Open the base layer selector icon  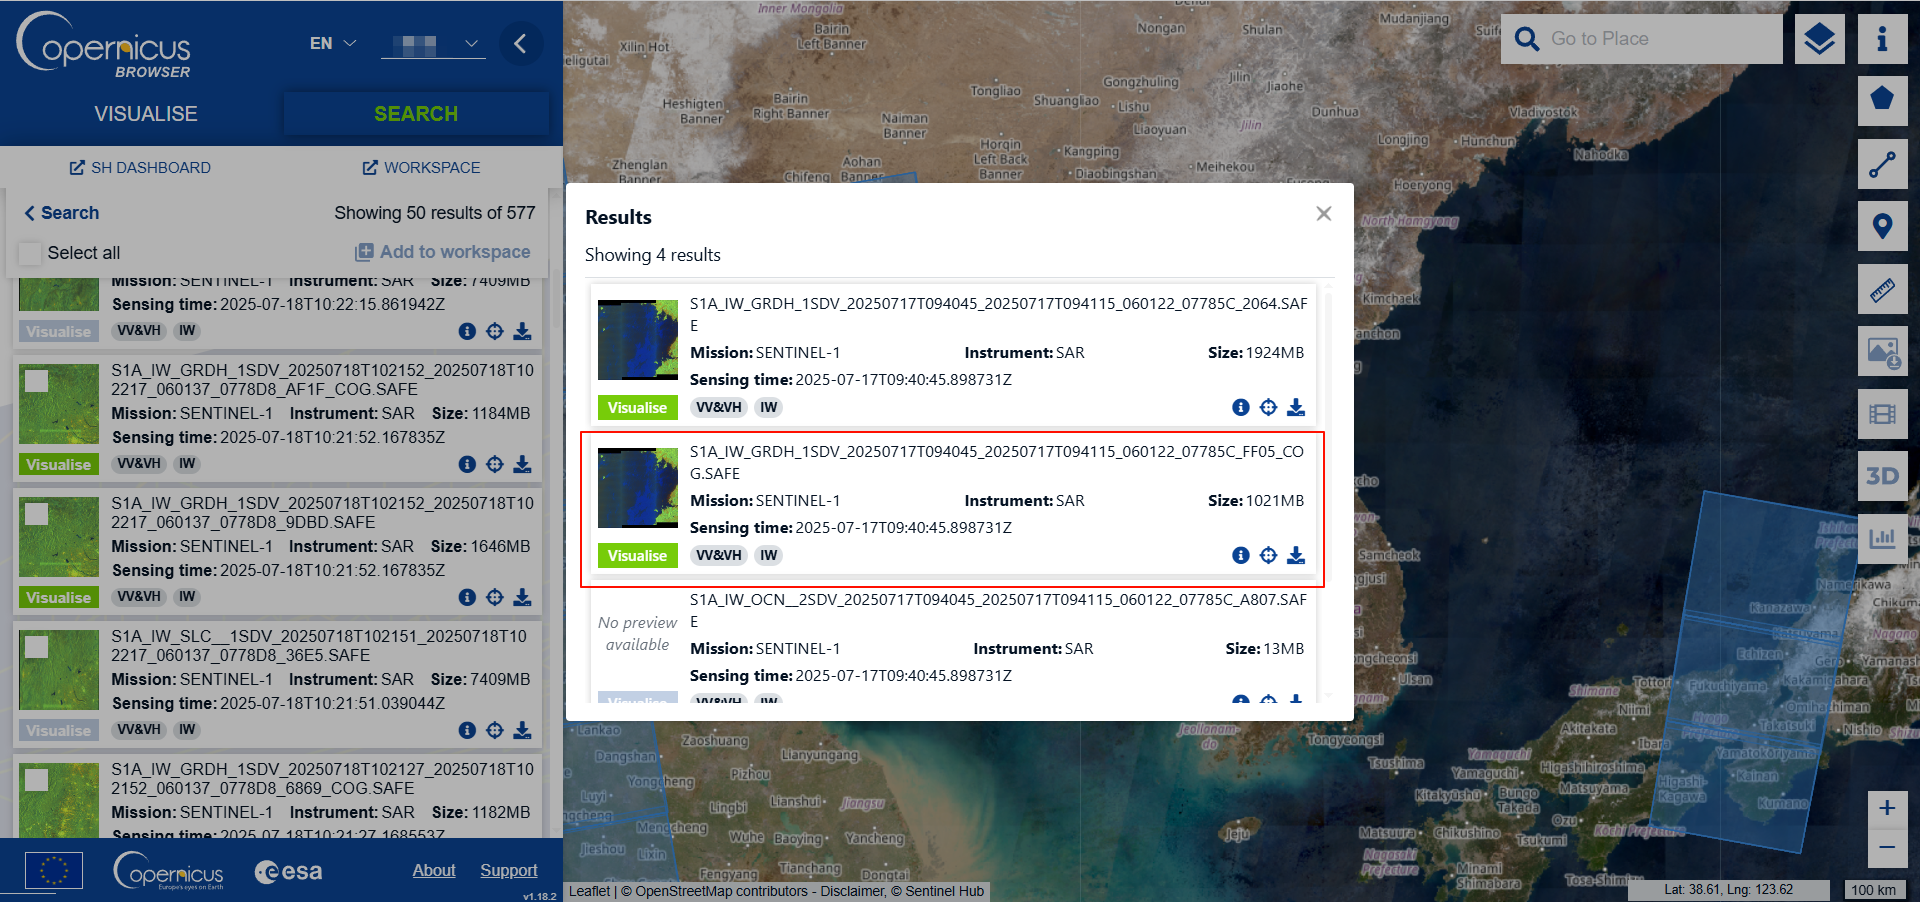(1820, 39)
